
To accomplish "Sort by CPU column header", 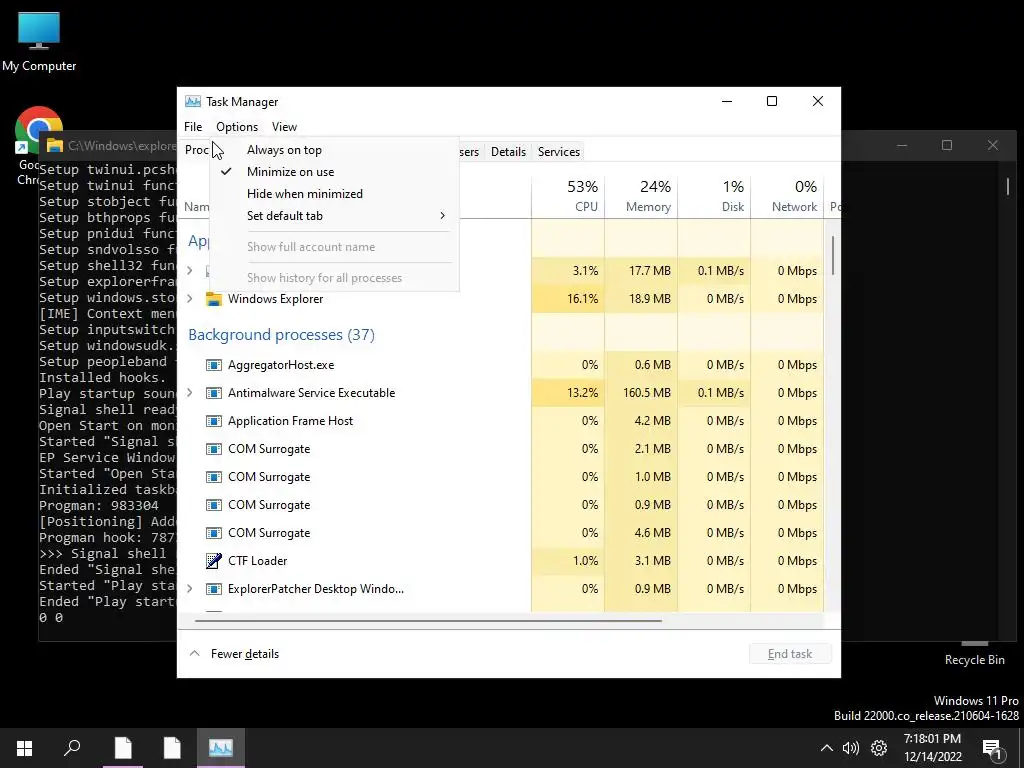I will (x=568, y=196).
